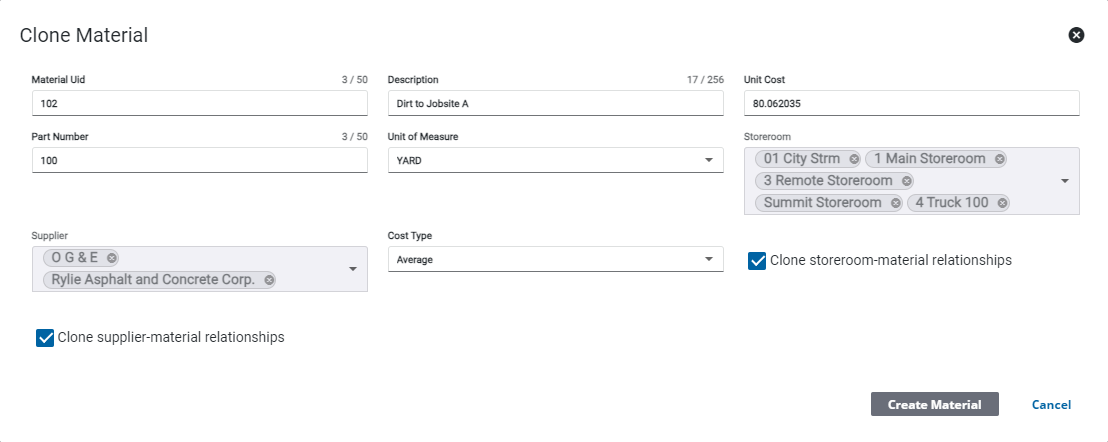Remove the 1 Main Storeroom chip
Screen dimensions: 1108x442
click(x=999, y=159)
